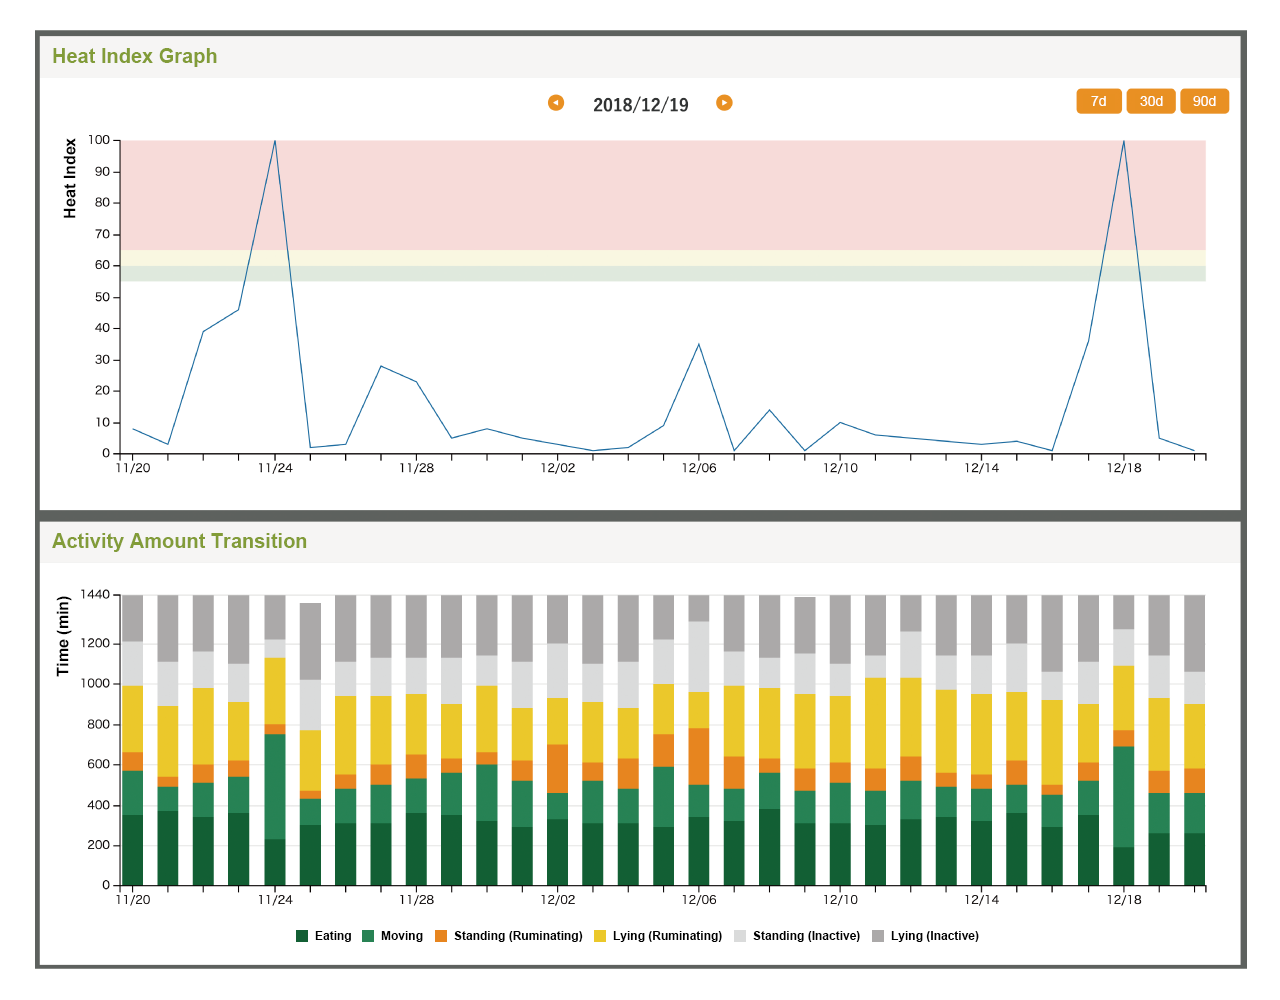Click the Activity Amount Transition heading

[x=179, y=541]
